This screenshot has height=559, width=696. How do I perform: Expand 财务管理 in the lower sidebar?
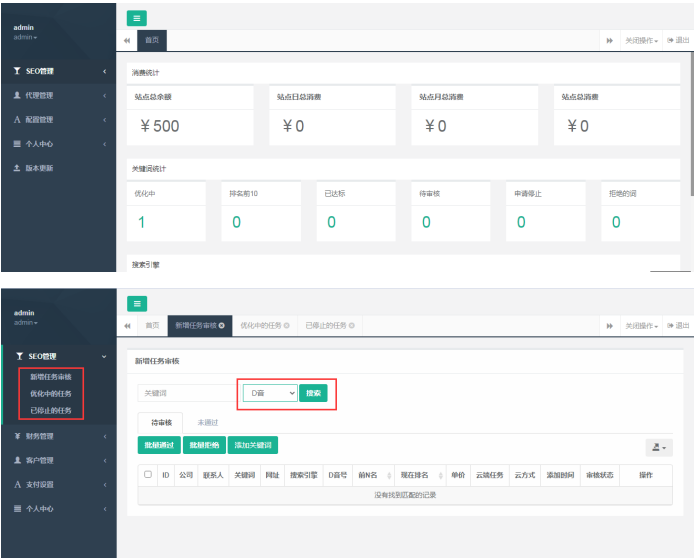click(x=39, y=436)
